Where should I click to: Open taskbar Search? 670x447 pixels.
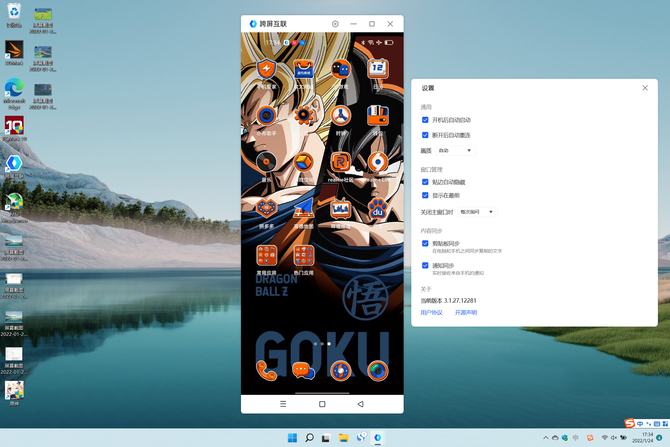point(309,438)
